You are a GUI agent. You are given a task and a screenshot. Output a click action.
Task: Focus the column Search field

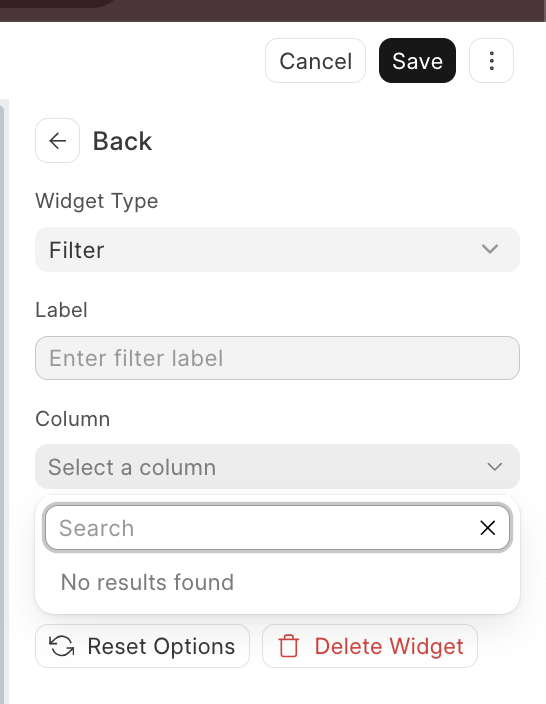277,528
